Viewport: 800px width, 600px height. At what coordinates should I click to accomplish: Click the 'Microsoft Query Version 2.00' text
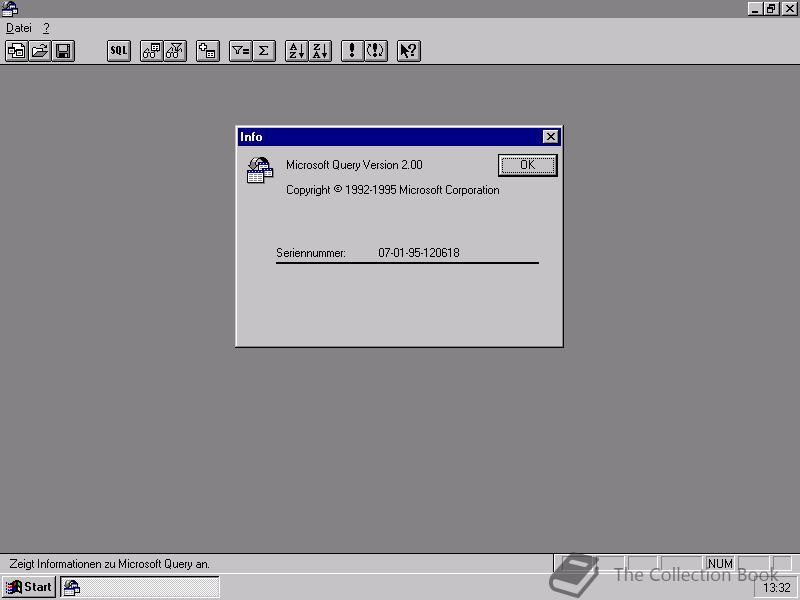coord(354,165)
